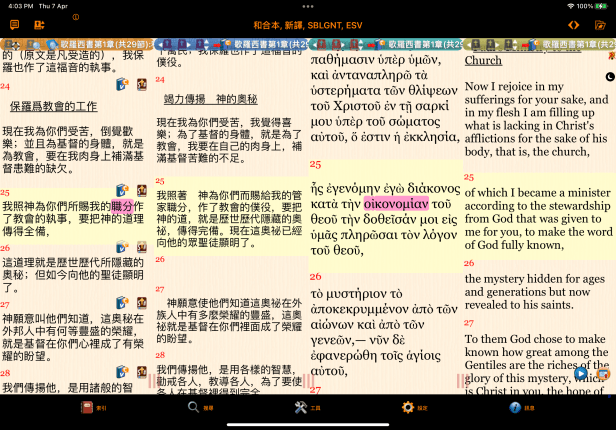616x430 pixels.
Task: Open the versions title '和合本, 新譯, SBLGNT, ESV'
Action: click(x=307, y=24)
